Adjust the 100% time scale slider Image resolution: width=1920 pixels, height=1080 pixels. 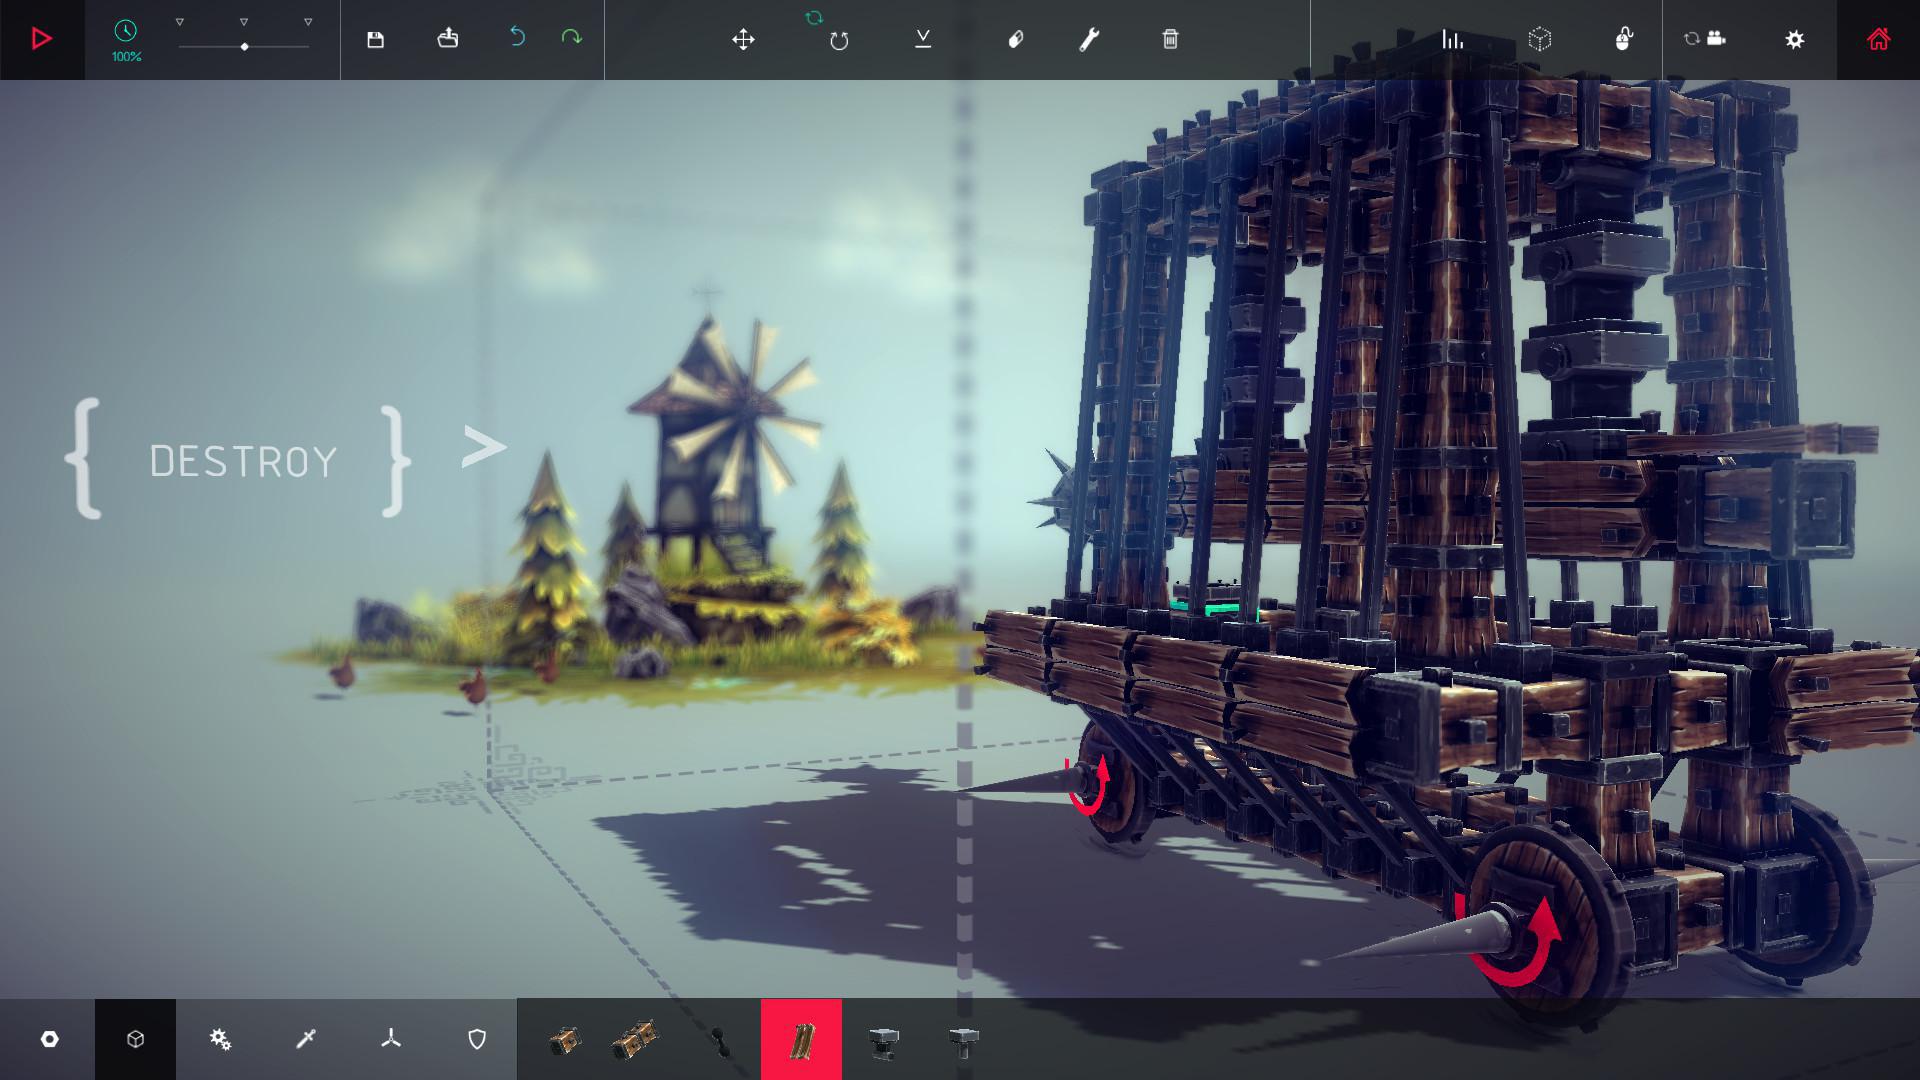(x=244, y=45)
